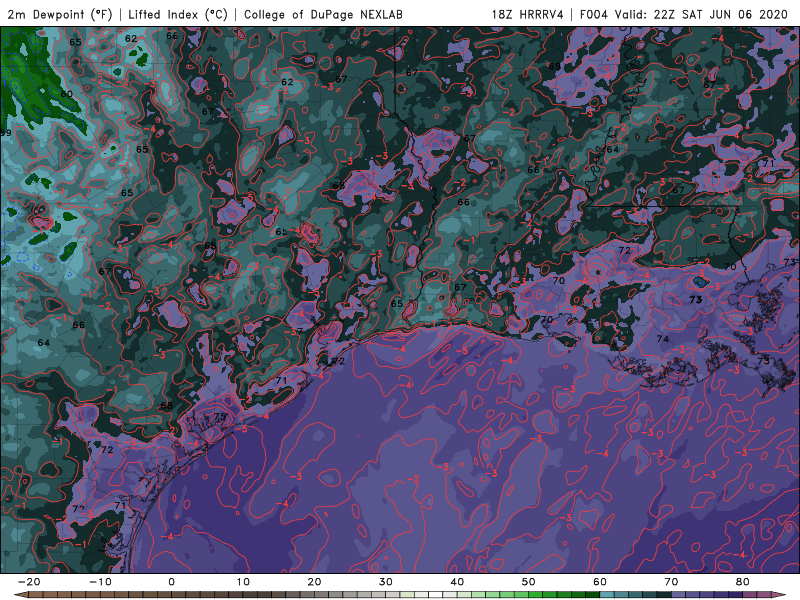Click the magenta arrow at the color bar's high end
Viewport: 800px width, 600px height.
click(x=779, y=595)
